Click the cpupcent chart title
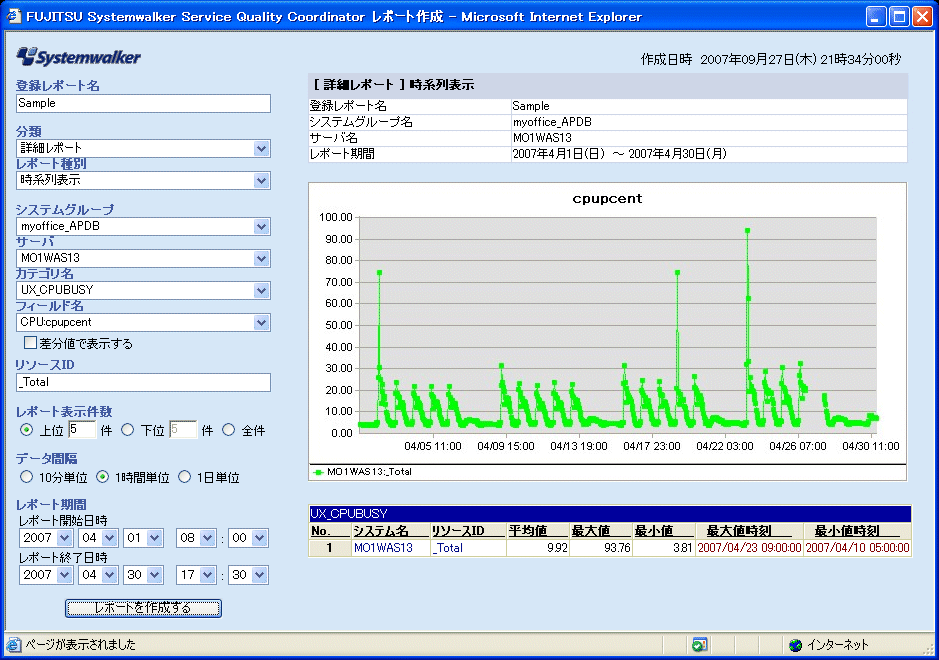 tap(607, 199)
